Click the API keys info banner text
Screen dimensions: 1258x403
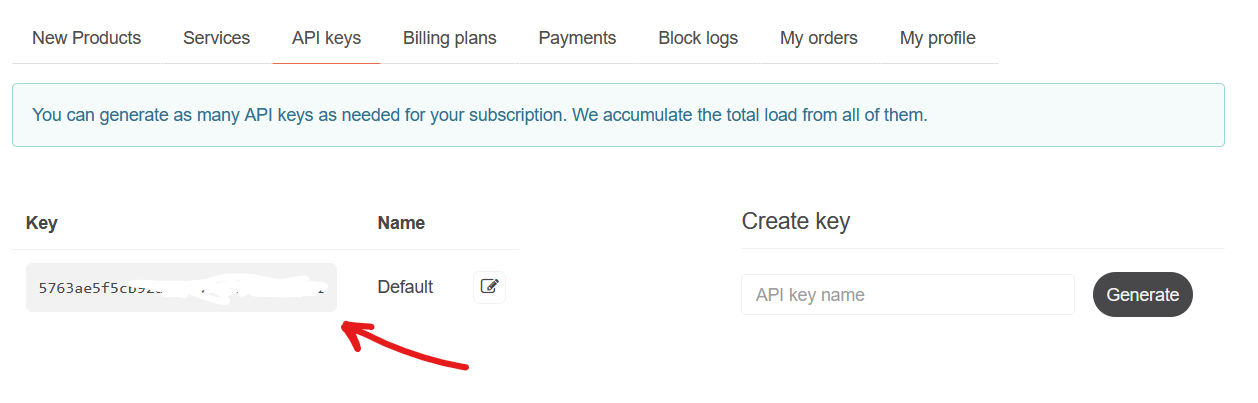coord(480,115)
